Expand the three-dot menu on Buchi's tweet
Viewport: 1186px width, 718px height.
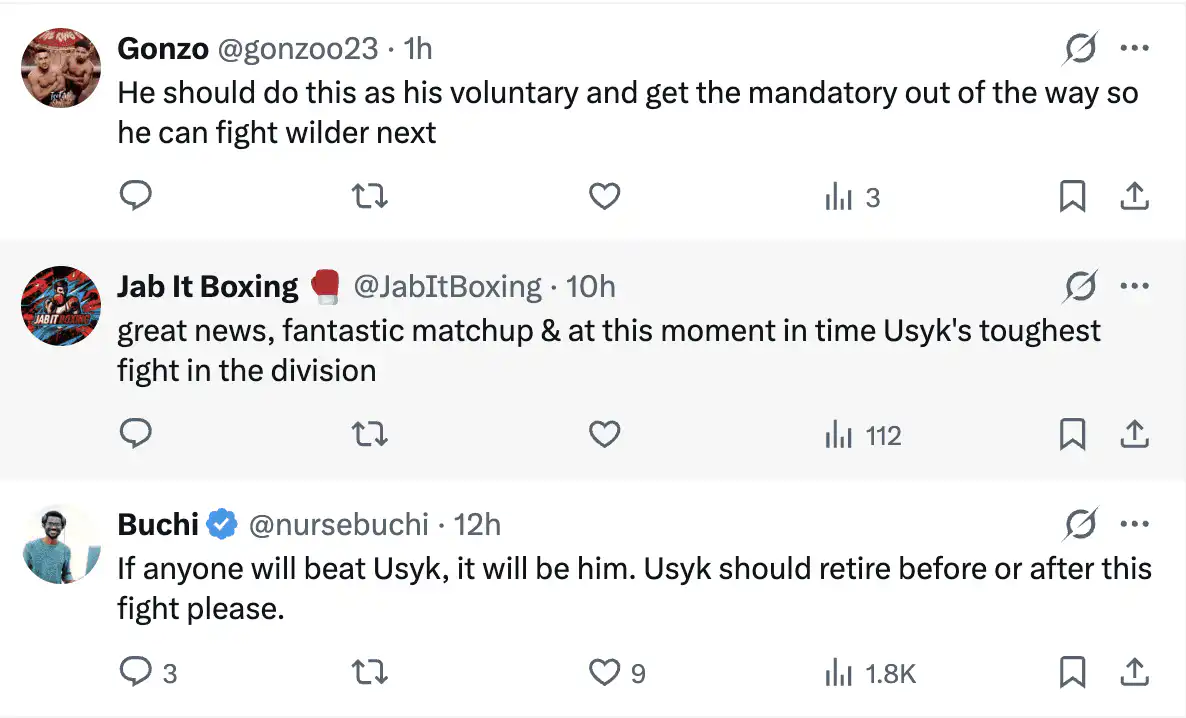(1135, 524)
